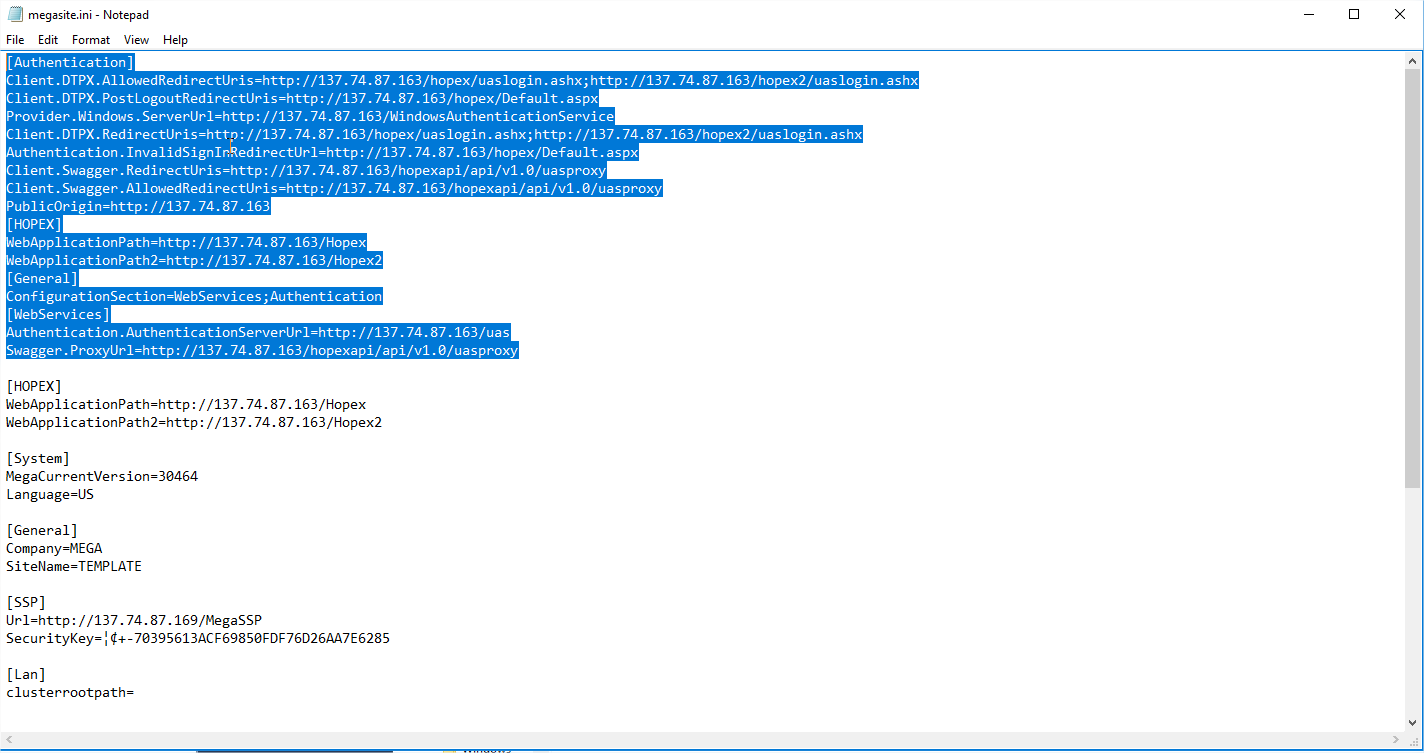This screenshot has height=753, width=1424.
Task: Click the SecurityKey value line
Action: click(198, 639)
